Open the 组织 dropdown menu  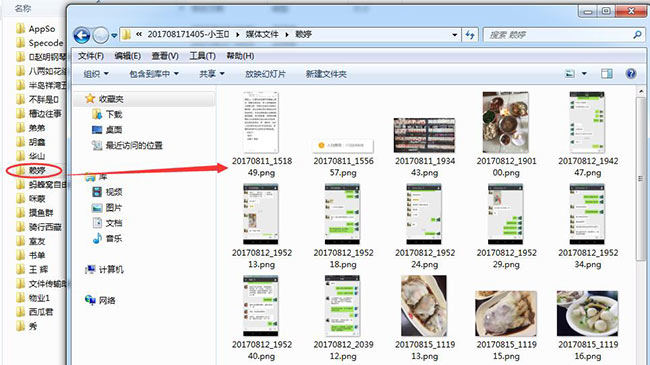[96, 74]
